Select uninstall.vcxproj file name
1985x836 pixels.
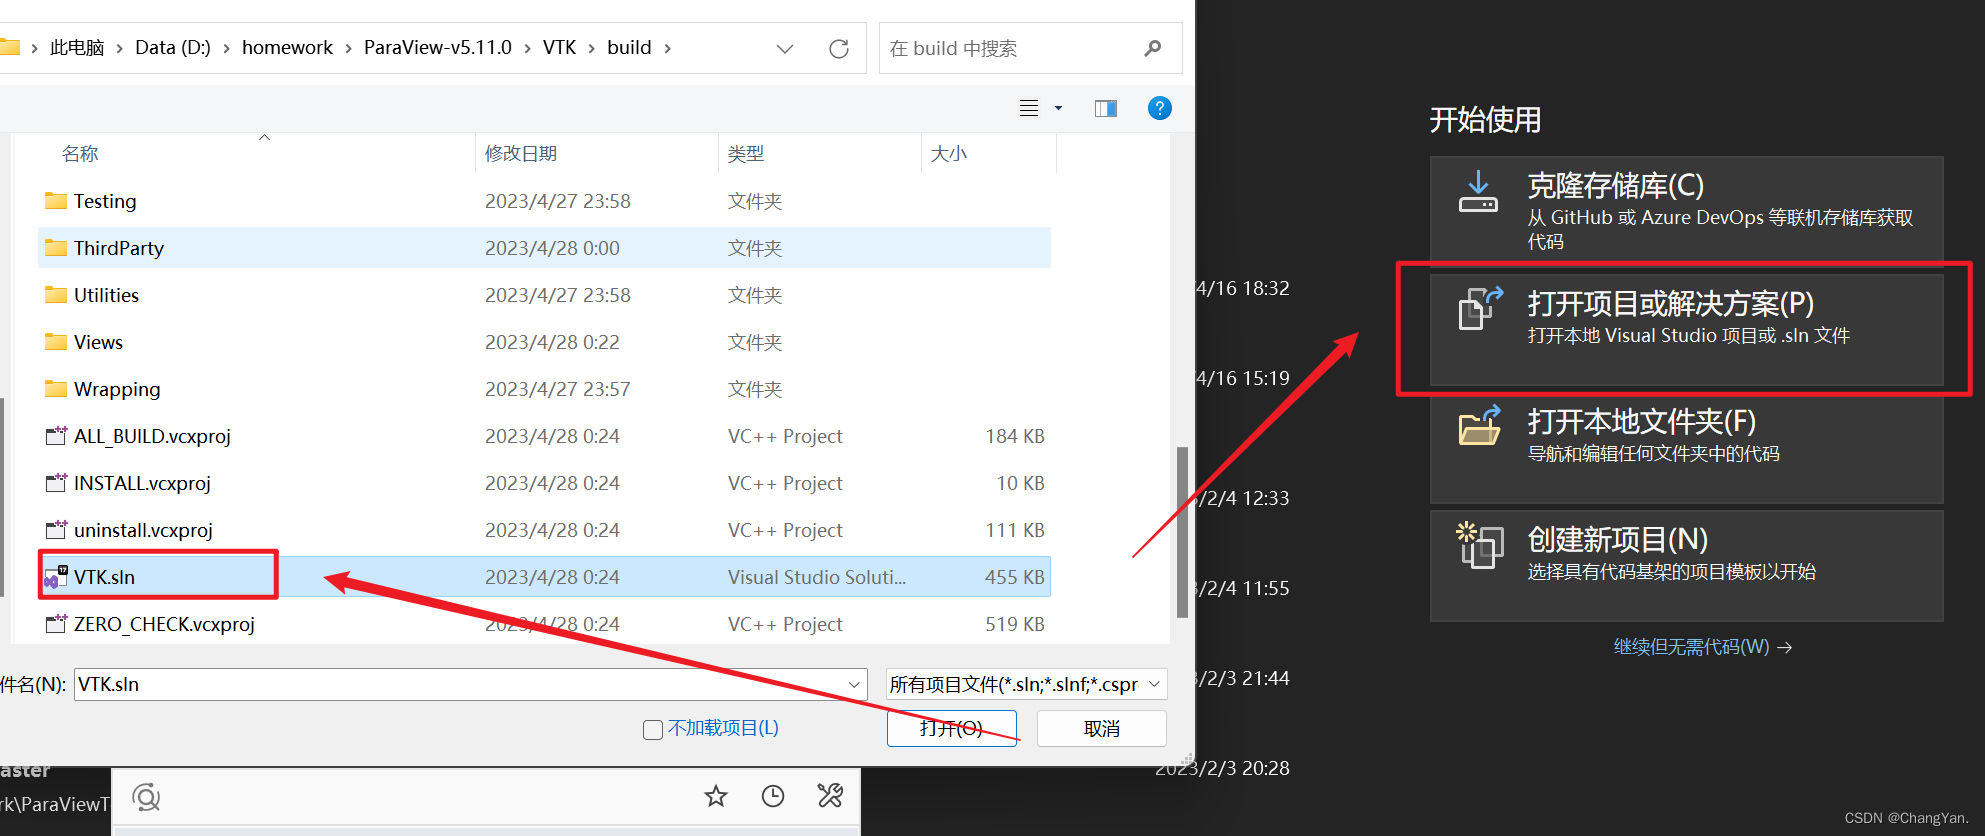(x=143, y=530)
